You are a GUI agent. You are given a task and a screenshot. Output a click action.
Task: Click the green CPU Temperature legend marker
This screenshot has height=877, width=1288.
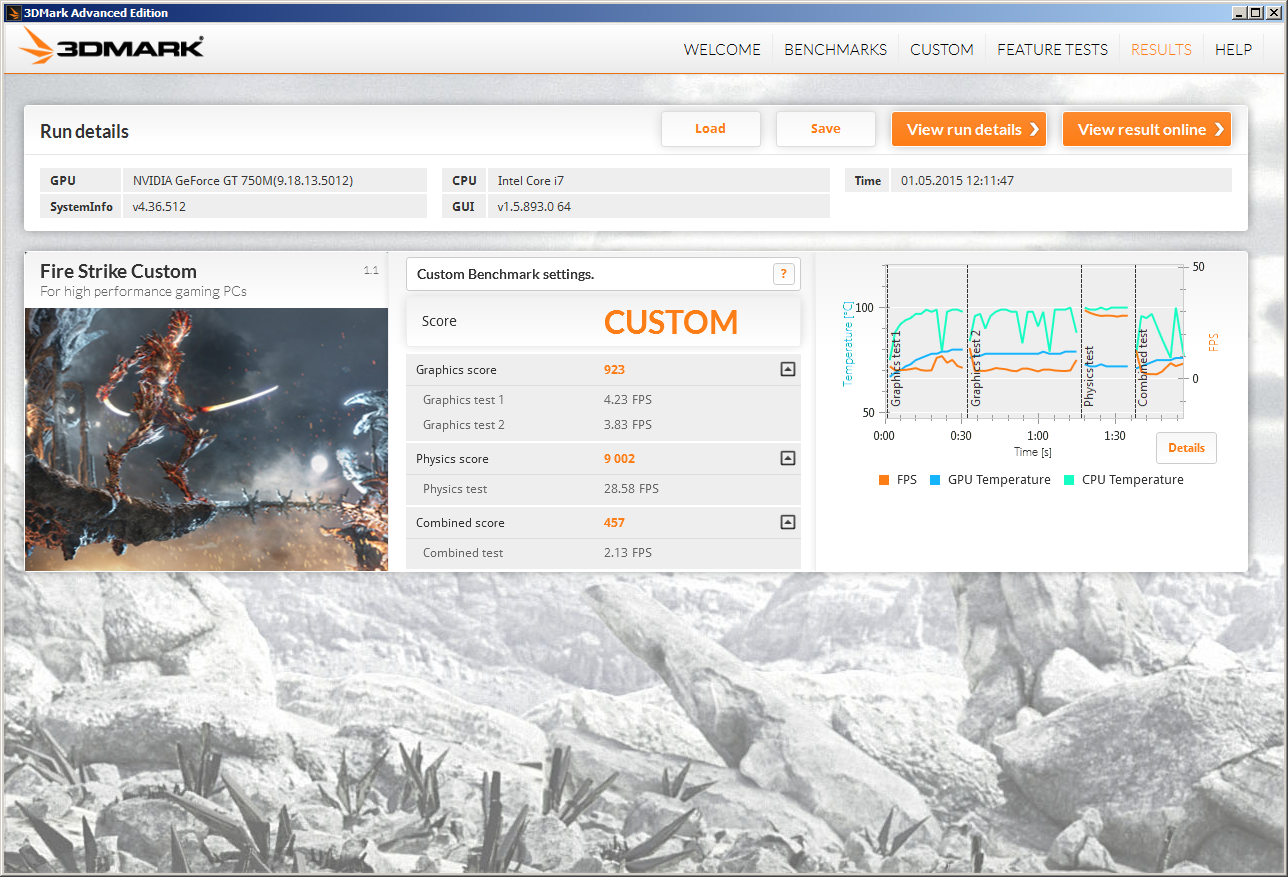coord(1069,480)
